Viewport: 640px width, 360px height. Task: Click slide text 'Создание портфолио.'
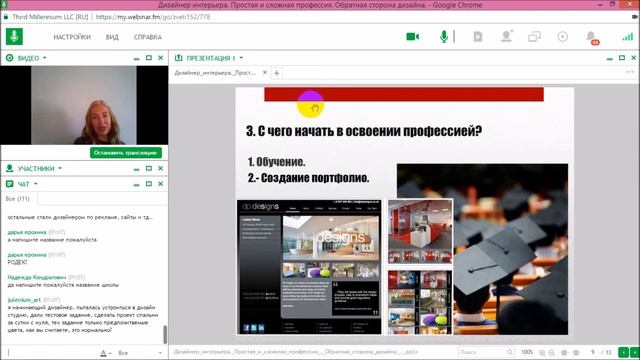(x=315, y=178)
